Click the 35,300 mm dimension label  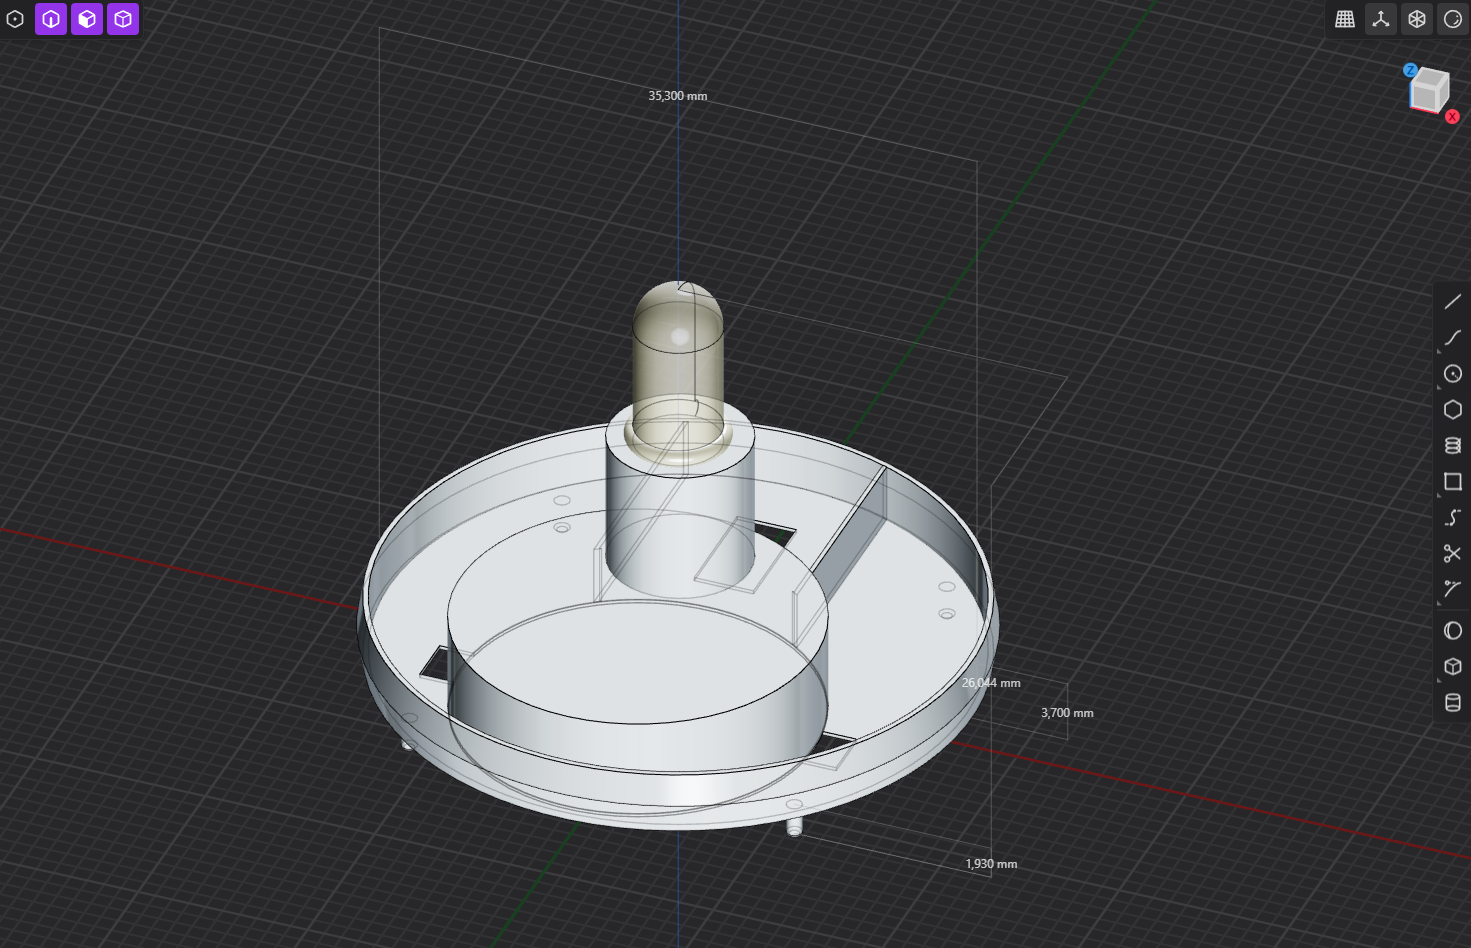(x=678, y=96)
